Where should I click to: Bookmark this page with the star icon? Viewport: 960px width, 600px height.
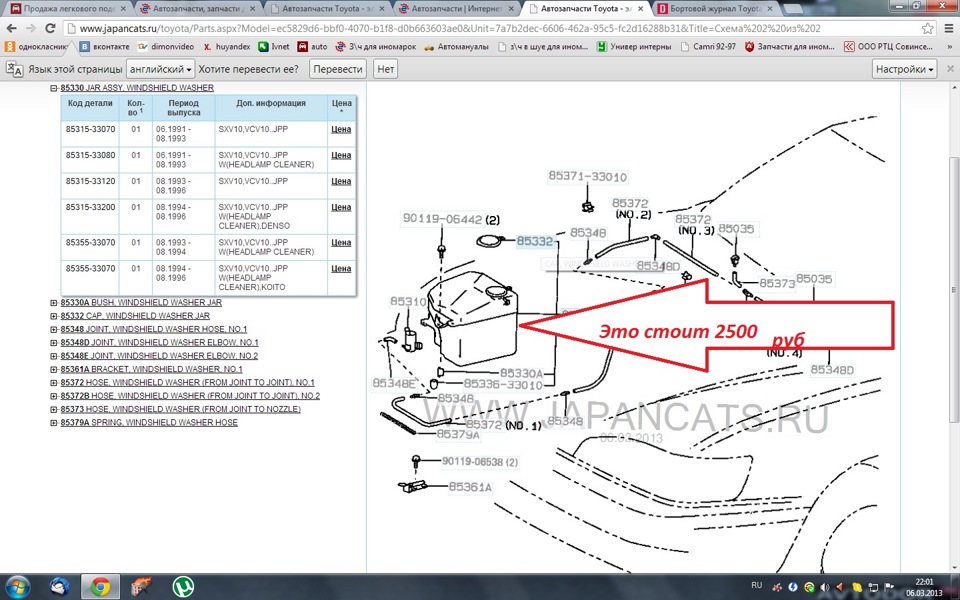(928, 28)
